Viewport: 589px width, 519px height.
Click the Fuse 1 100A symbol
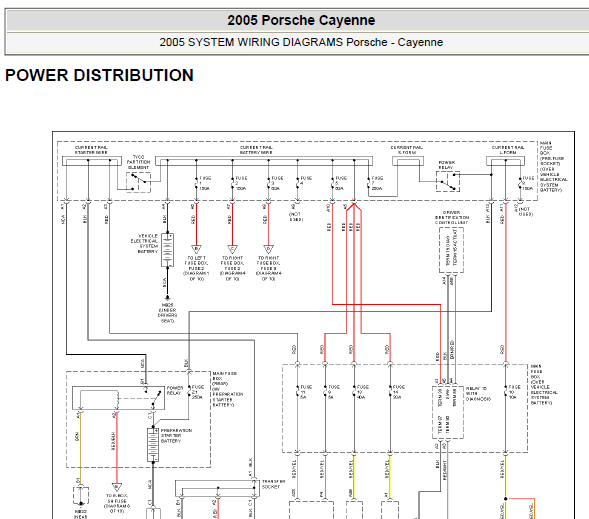196,183
